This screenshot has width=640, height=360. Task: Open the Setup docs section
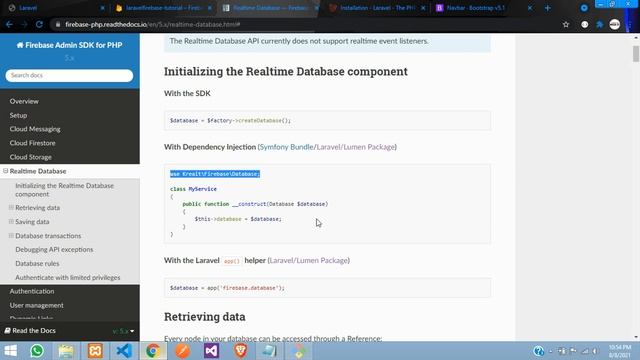pyautogui.click(x=18, y=115)
